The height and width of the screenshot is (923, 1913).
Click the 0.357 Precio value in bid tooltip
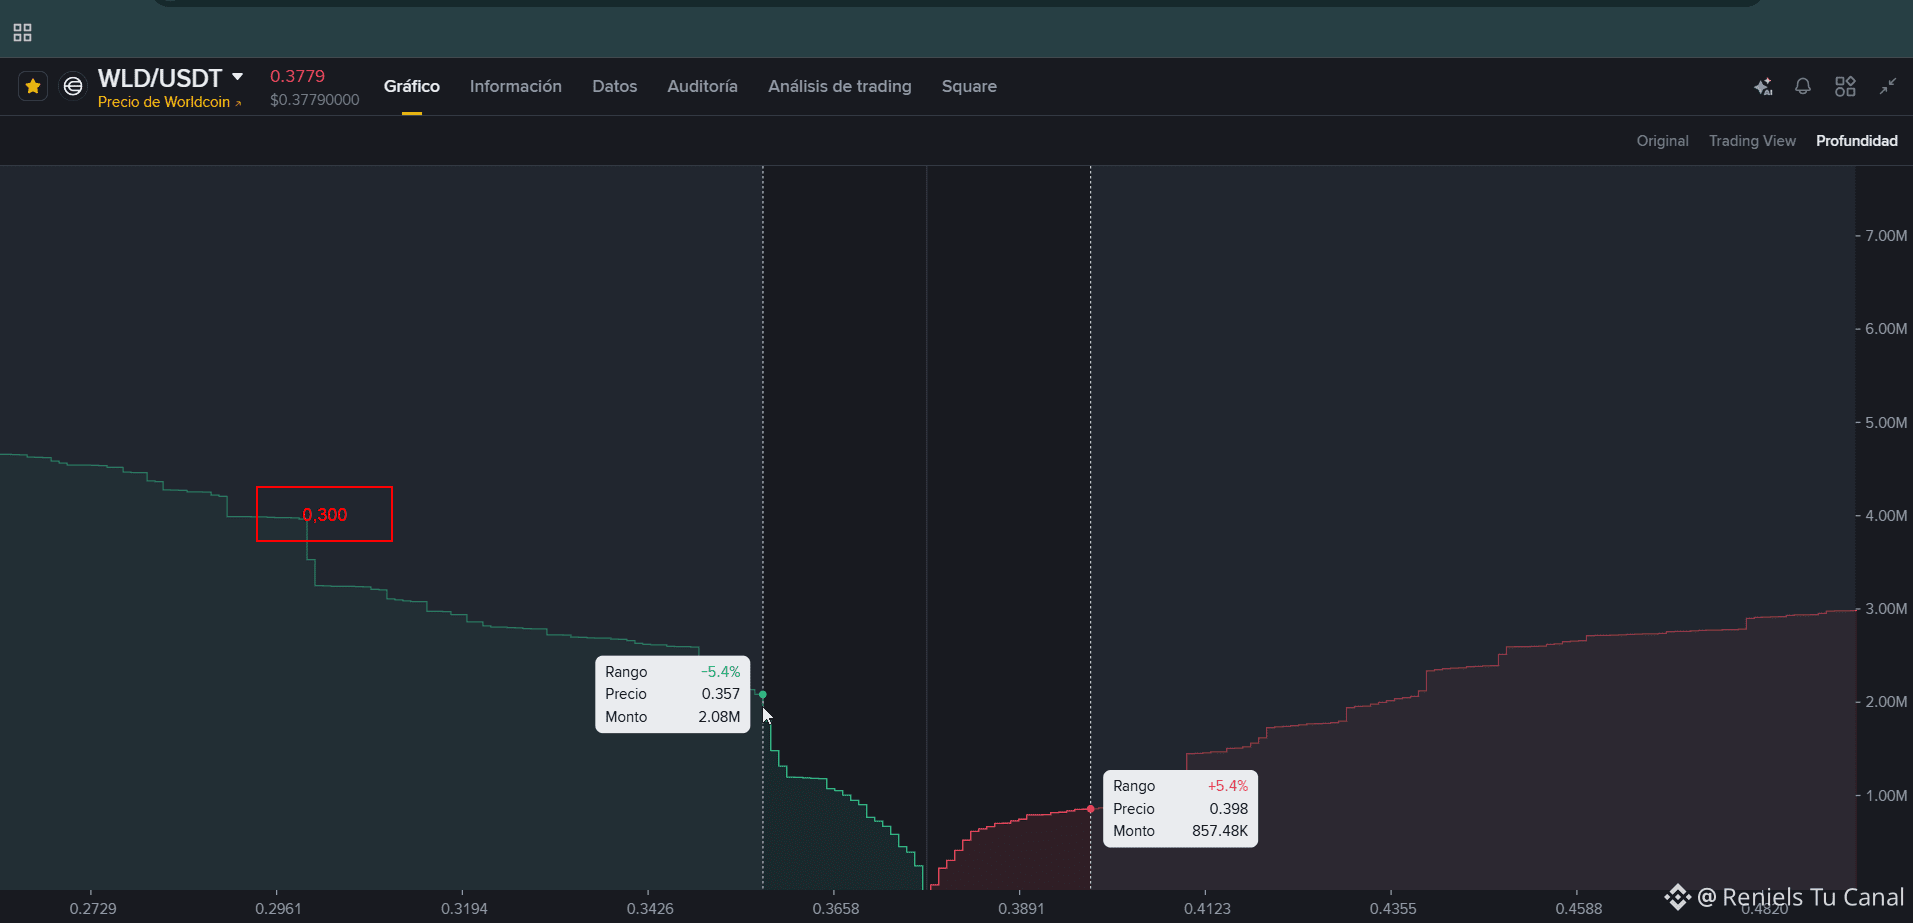(x=721, y=694)
